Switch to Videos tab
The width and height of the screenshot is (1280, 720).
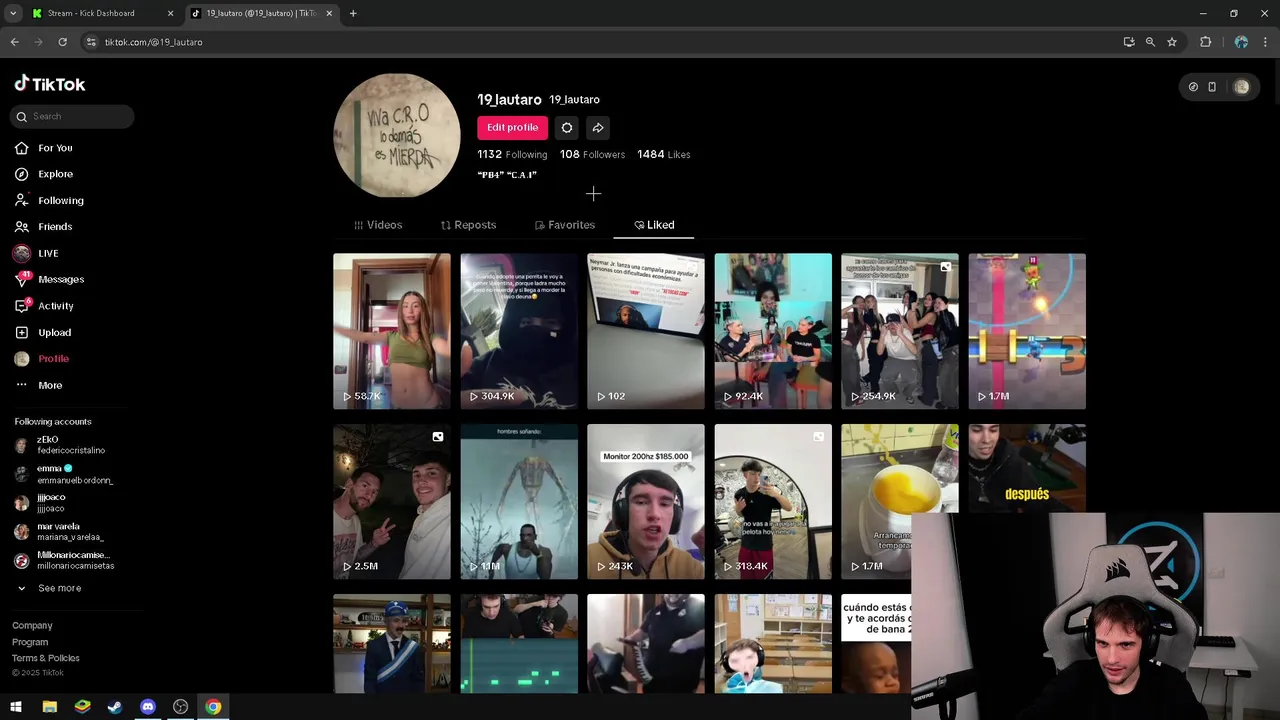(x=378, y=225)
